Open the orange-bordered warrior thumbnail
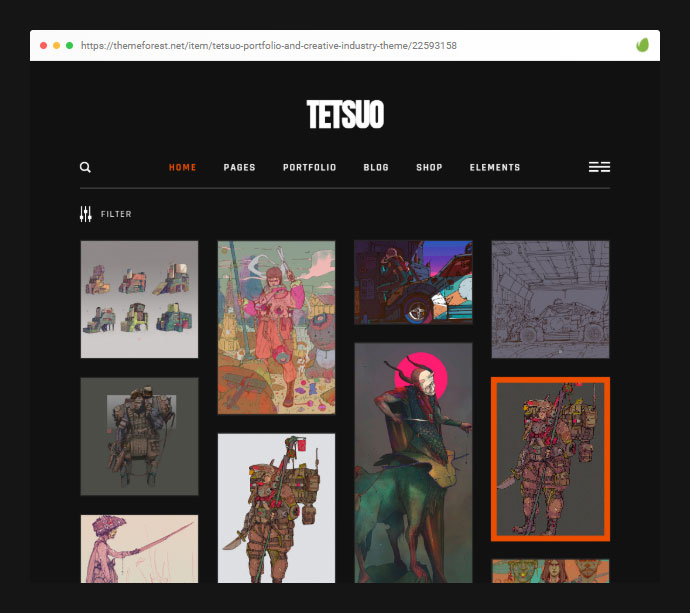This screenshot has height=613, width=690. 551,459
